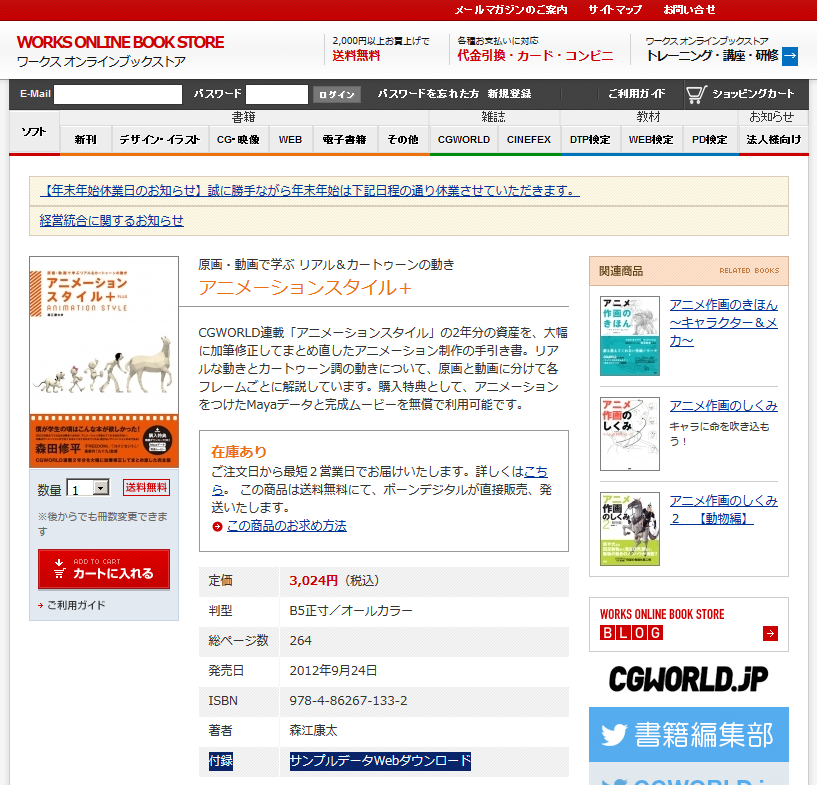
Task: Click the release date 2012年9月24日
Action: coord(333,670)
